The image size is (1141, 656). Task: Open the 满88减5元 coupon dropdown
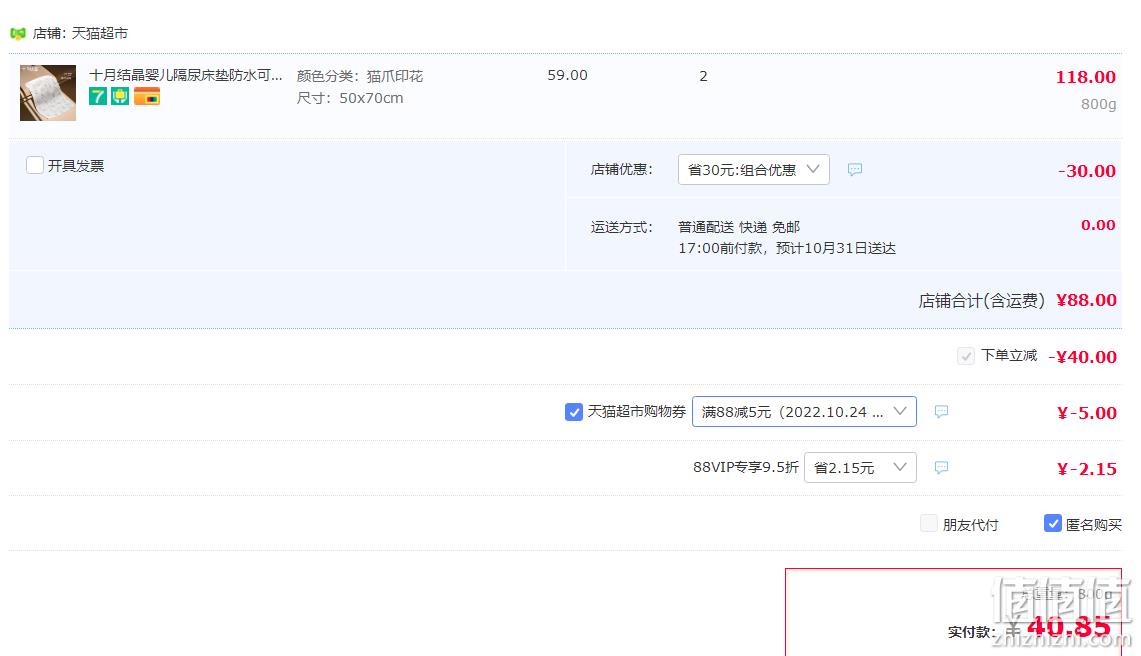[804, 412]
